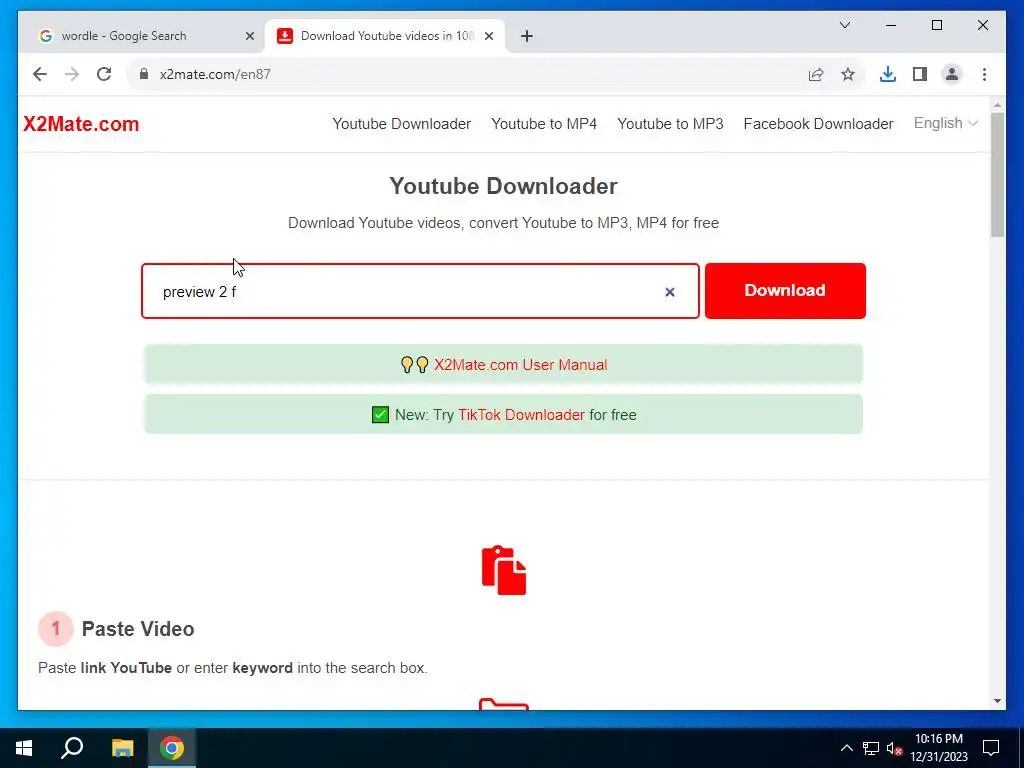Image resolution: width=1024 pixels, height=768 pixels.
Task: Go back to the previous page
Action: [40, 74]
